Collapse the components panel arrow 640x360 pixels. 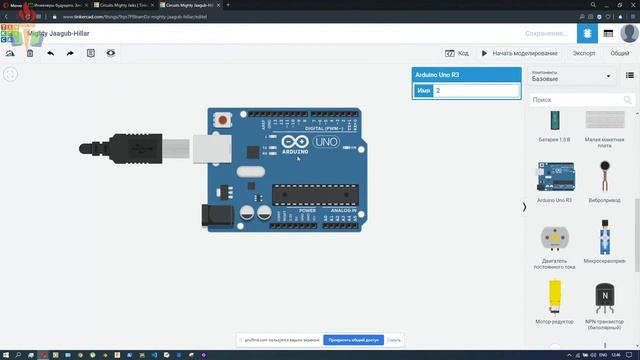(x=524, y=207)
